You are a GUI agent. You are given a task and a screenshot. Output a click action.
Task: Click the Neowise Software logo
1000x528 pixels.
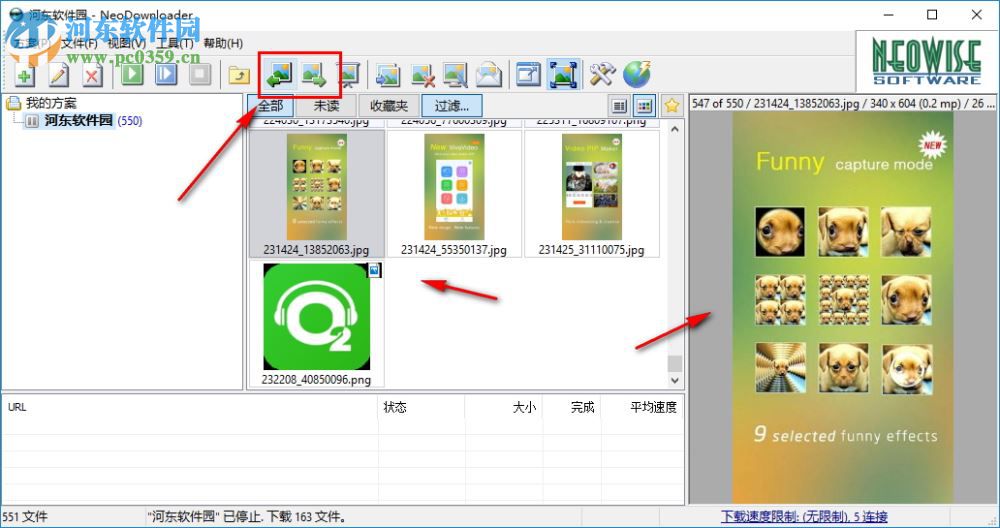[927, 62]
